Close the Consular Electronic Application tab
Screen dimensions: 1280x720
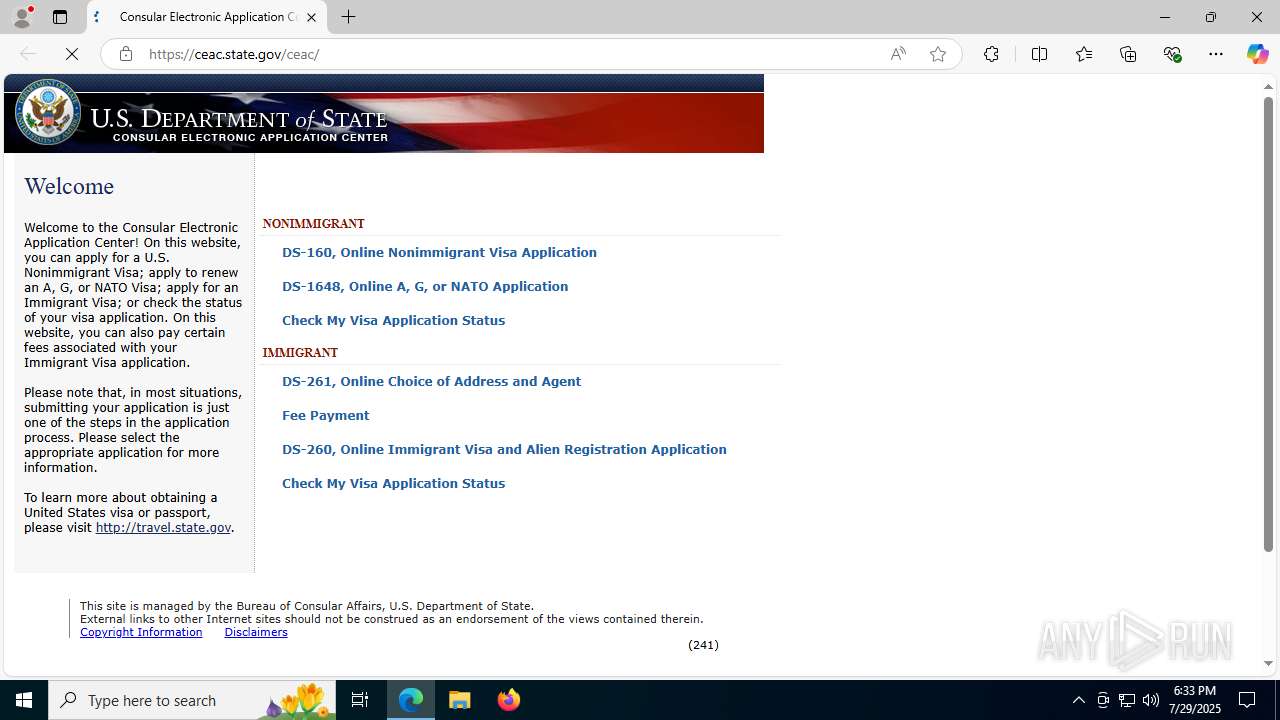(x=311, y=17)
